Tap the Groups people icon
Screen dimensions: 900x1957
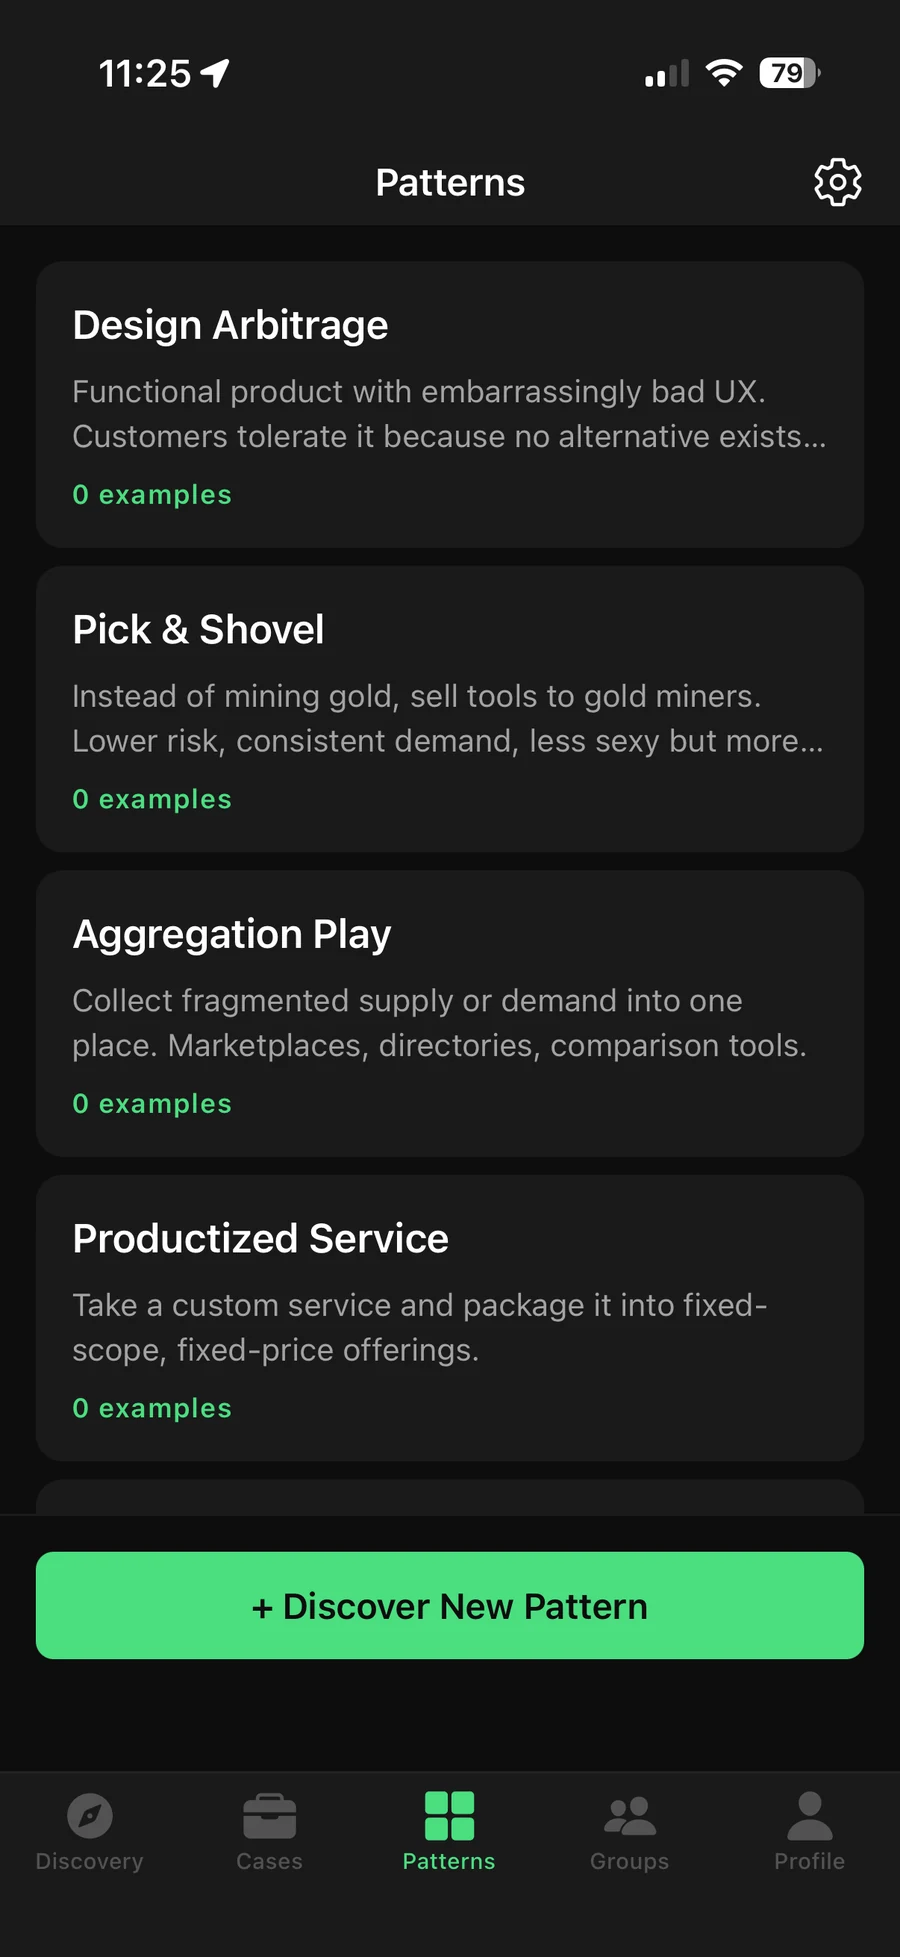coord(629,1815)
